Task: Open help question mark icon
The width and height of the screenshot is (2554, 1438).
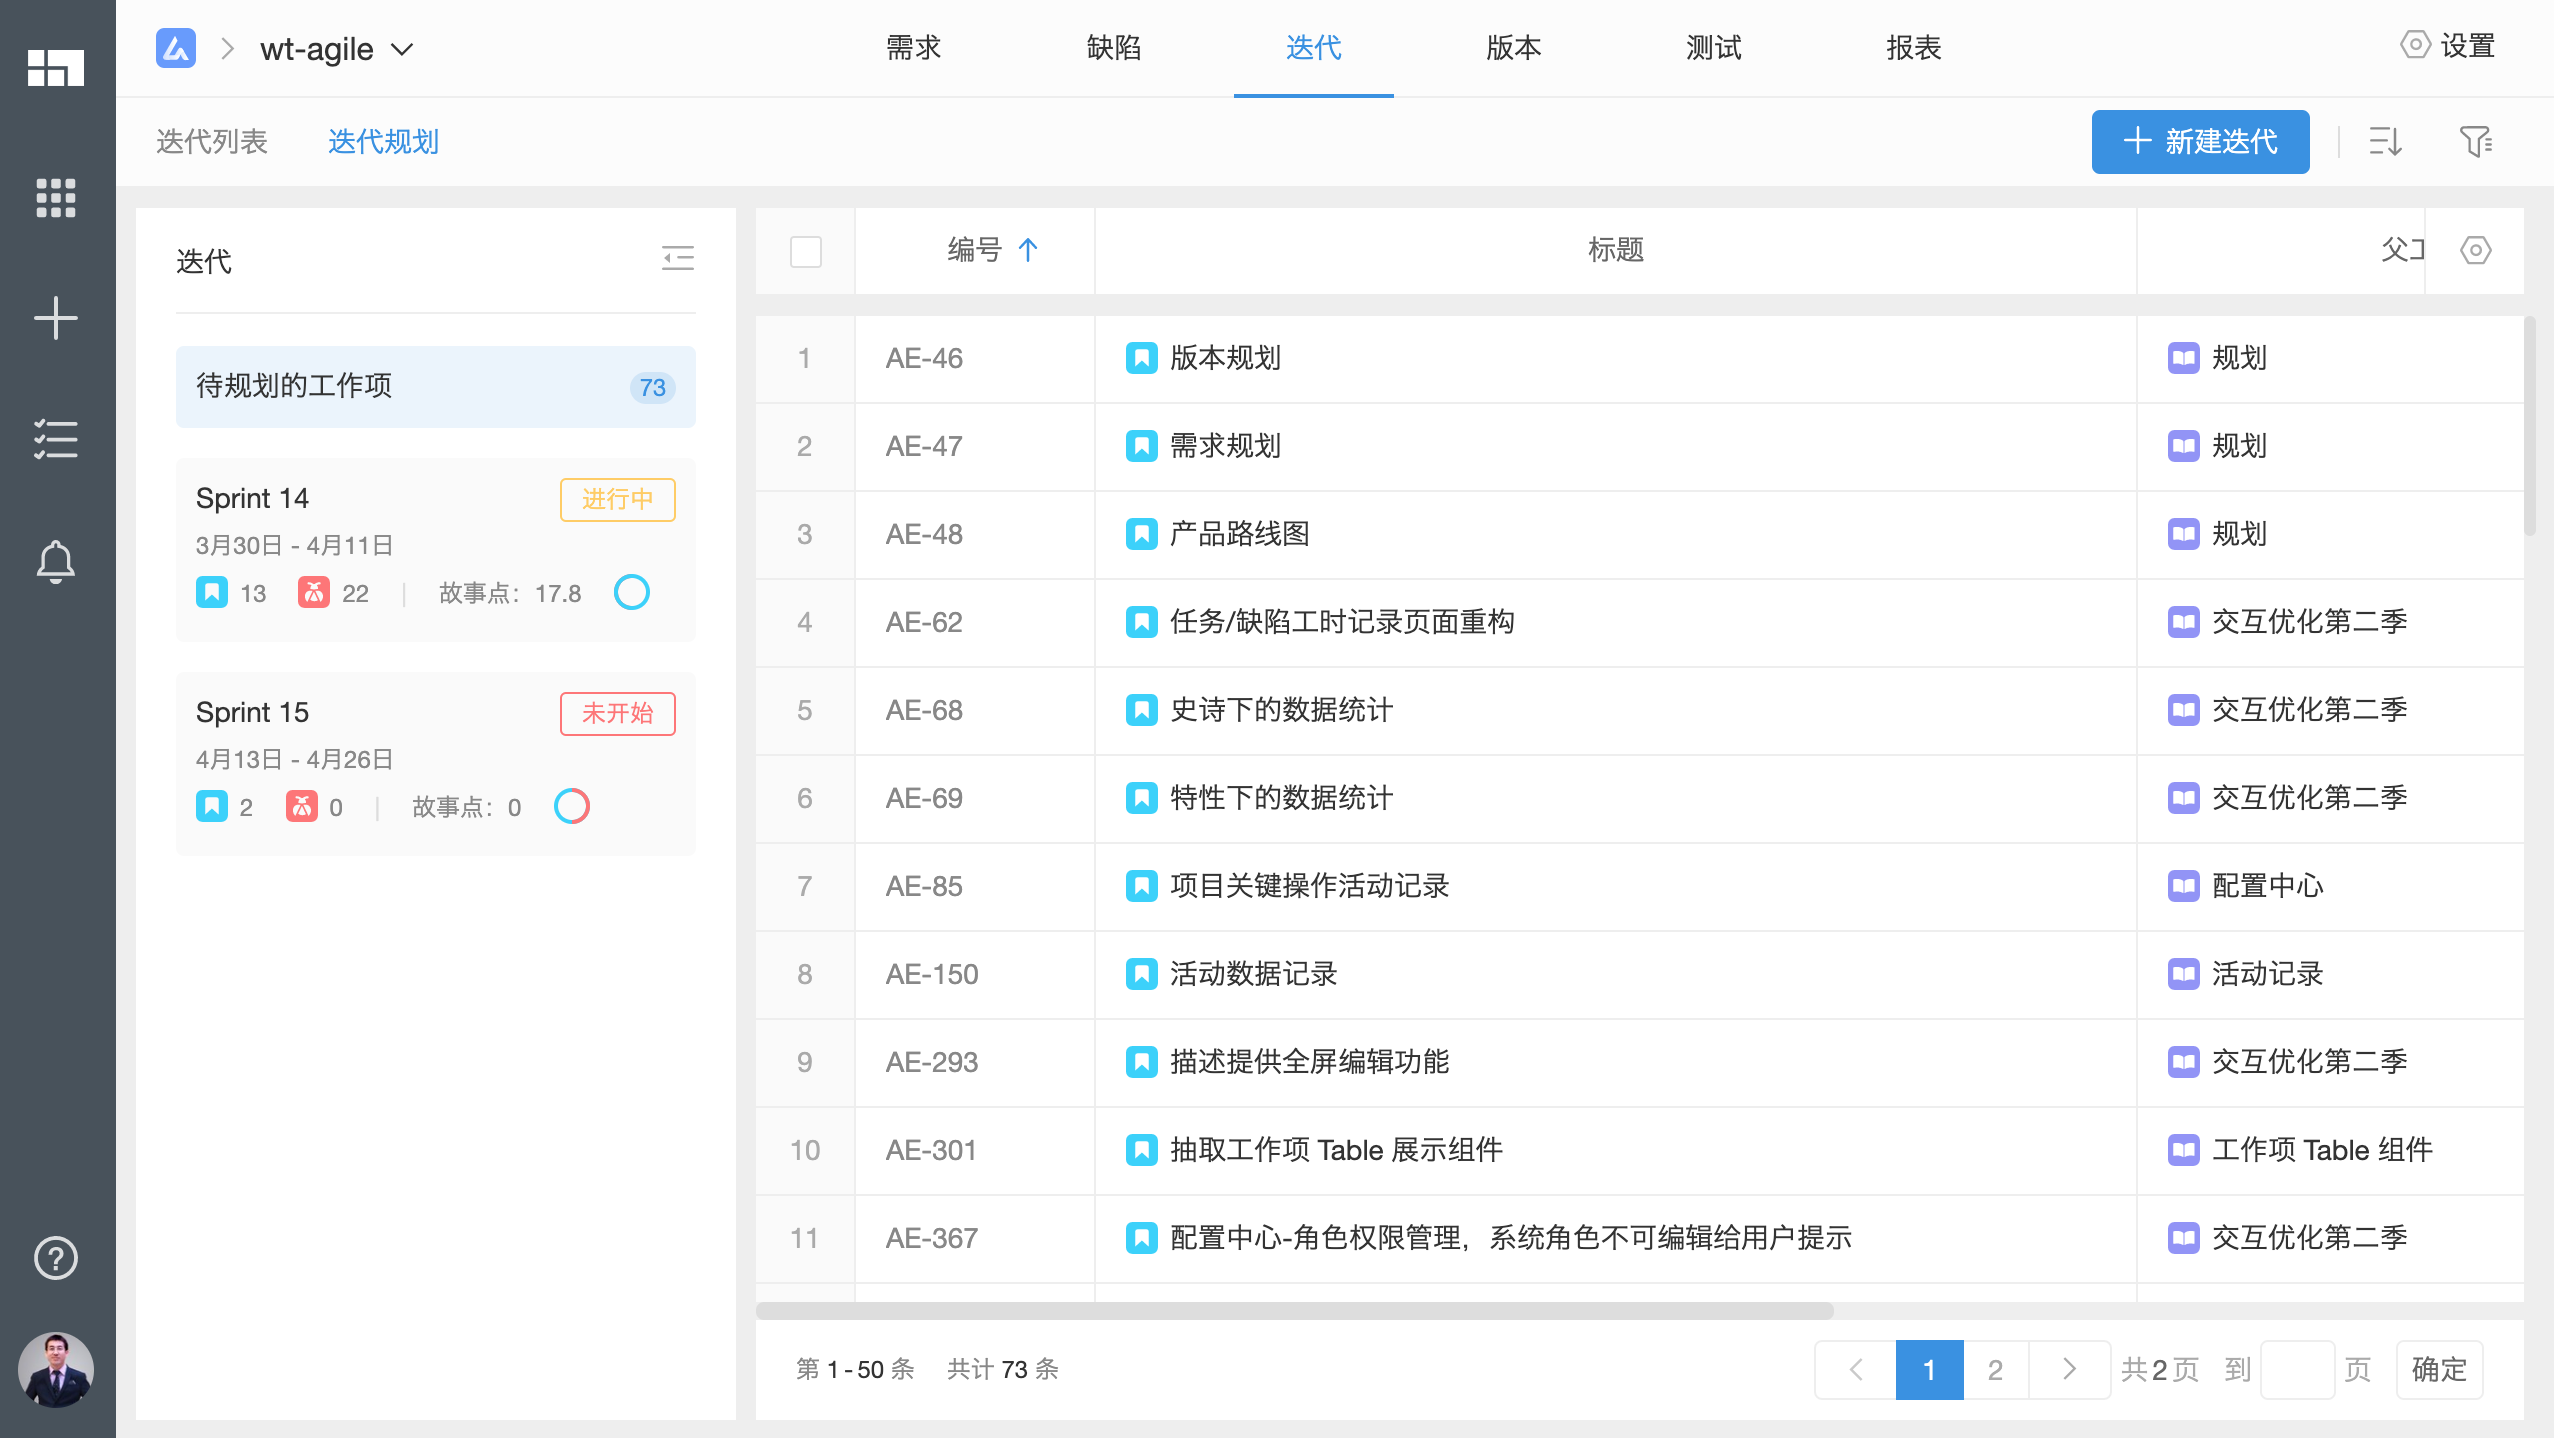Action: click(56, 1258)
